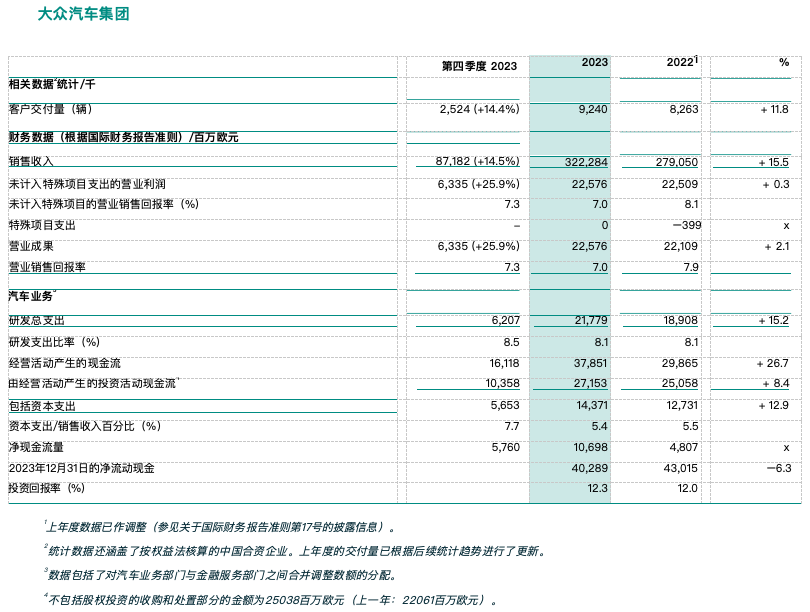Select the 22,109 value

(x=680, y=246)
